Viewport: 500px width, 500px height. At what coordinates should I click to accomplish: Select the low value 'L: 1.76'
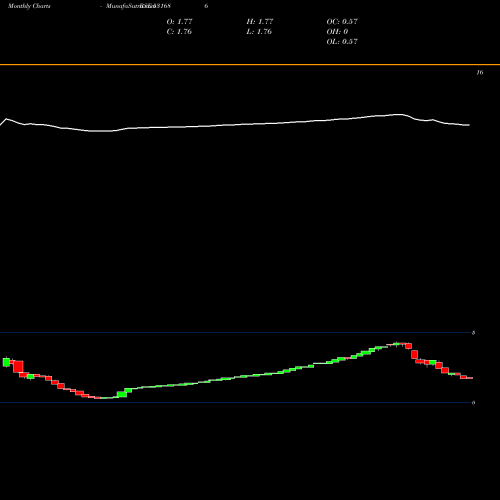click(x=259, y=31)
